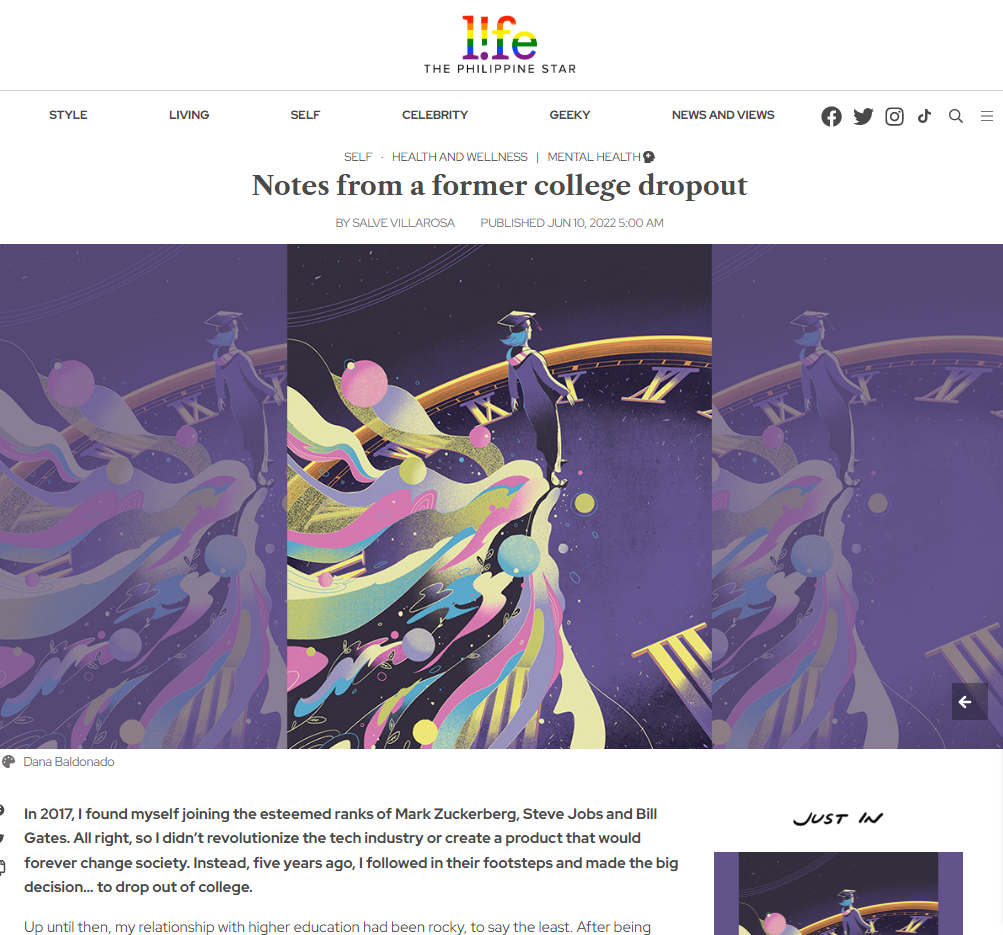Go to the STYLE section
This screenshot has width=1003, height=935.
(68, 115)
